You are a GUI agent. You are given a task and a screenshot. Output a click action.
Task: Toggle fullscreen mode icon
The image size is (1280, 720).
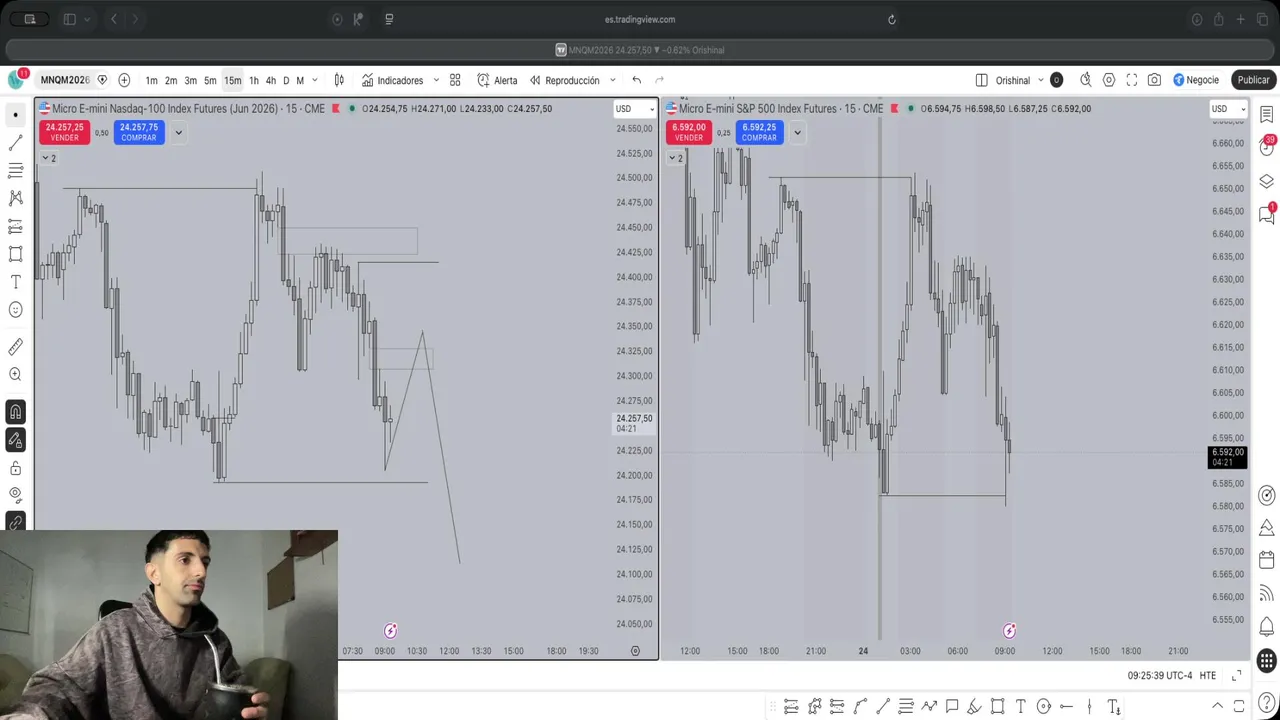click(1132, 80)
